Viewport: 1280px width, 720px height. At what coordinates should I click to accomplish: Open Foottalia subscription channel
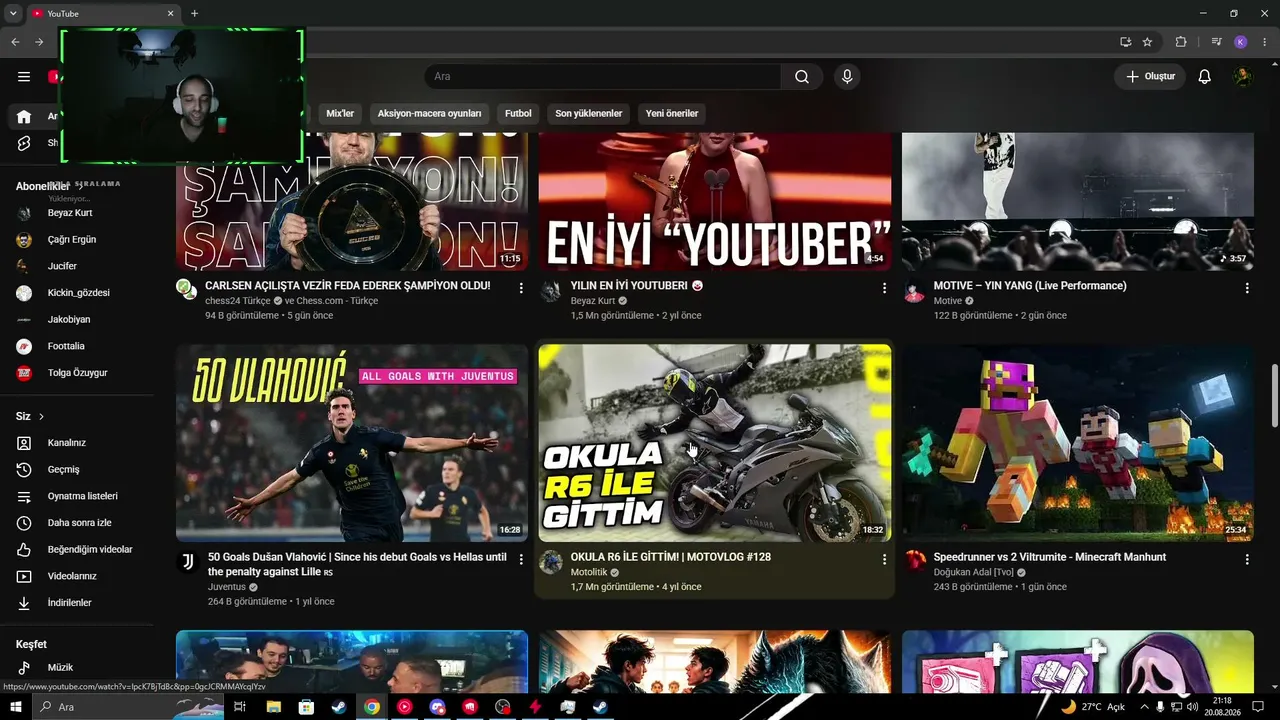point(78,346)
